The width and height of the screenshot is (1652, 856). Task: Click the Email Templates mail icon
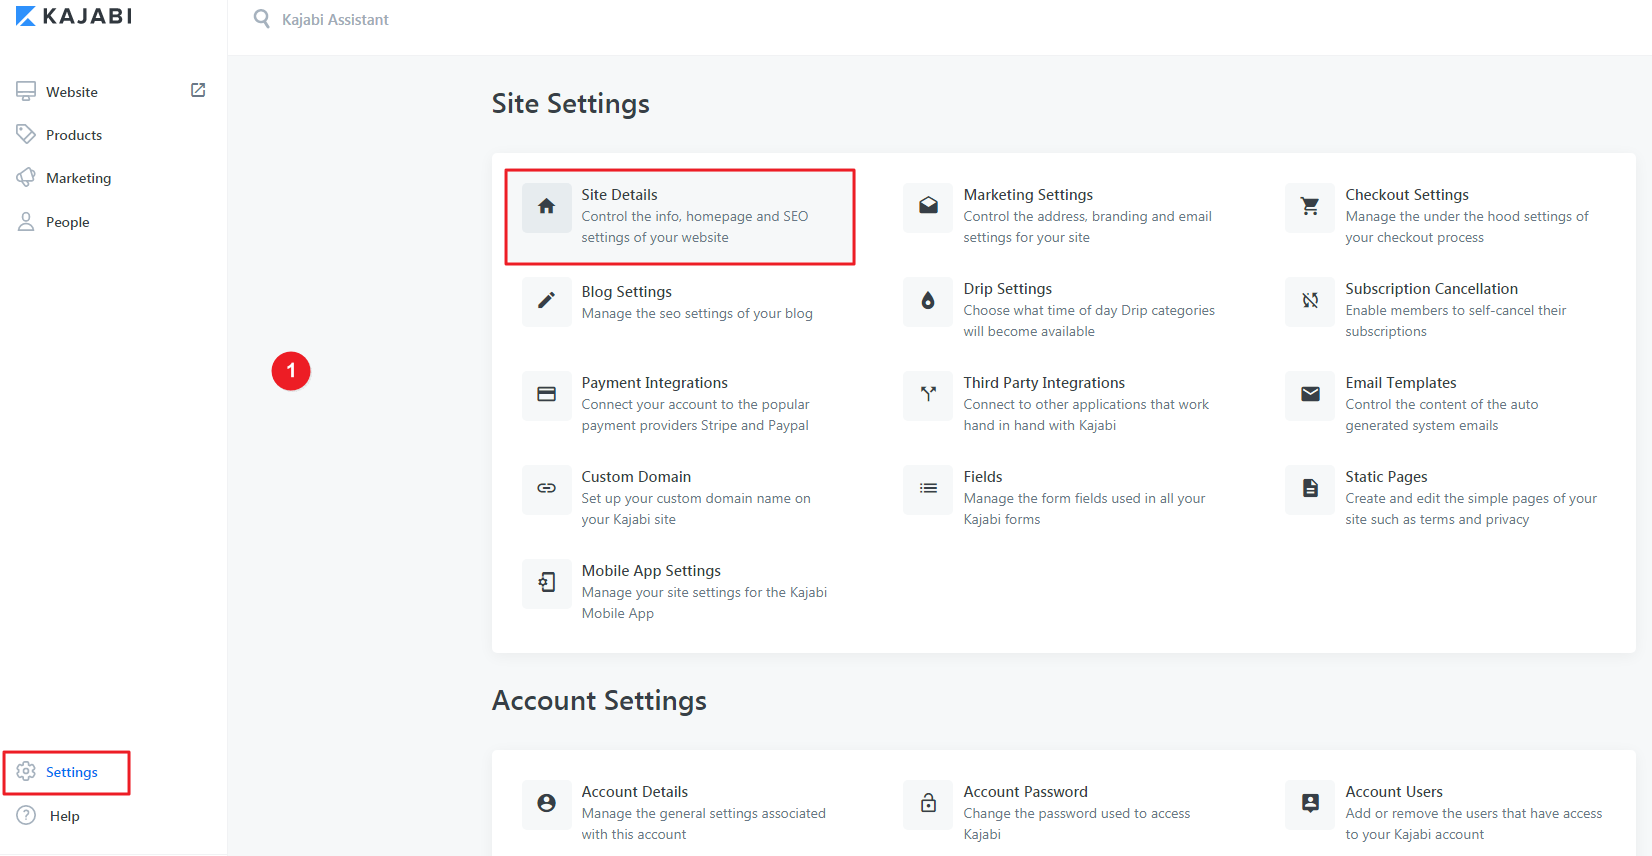pyautogui.click(x=1311, y=394)
